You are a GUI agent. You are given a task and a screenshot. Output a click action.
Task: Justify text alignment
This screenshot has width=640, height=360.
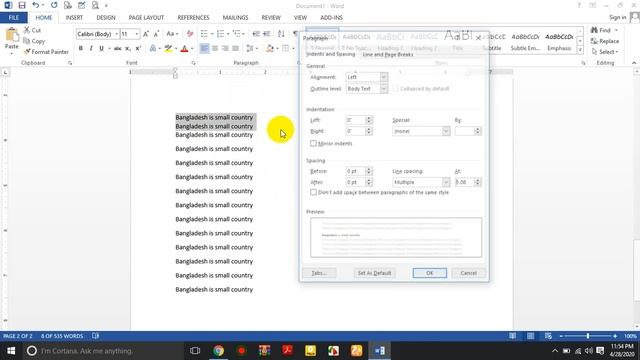[236, 49]
